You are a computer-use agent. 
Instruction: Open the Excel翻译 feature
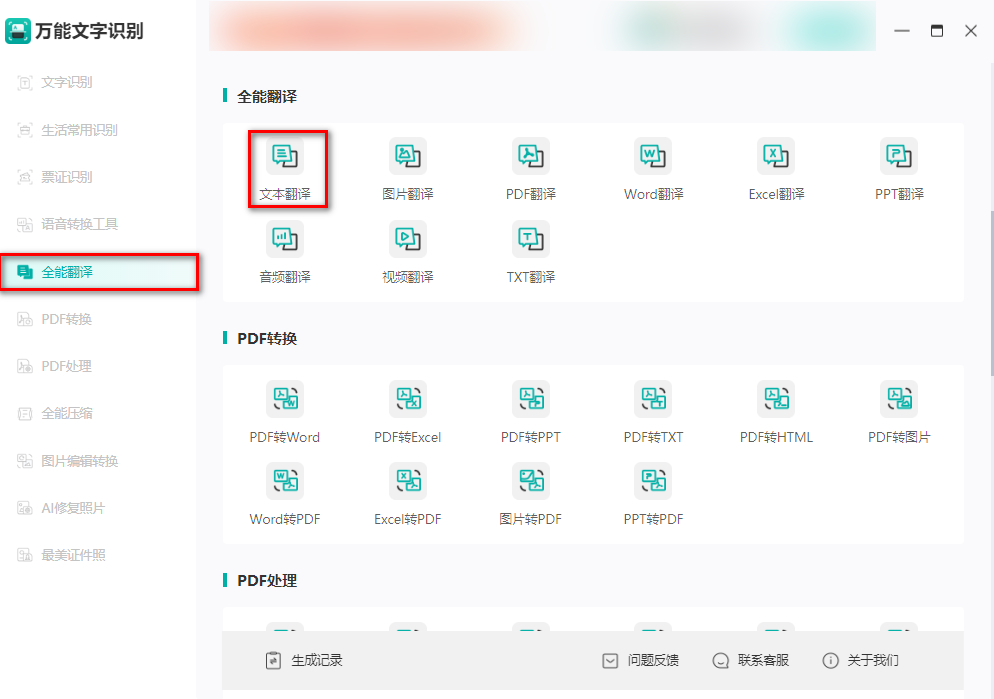coord(776,166)
